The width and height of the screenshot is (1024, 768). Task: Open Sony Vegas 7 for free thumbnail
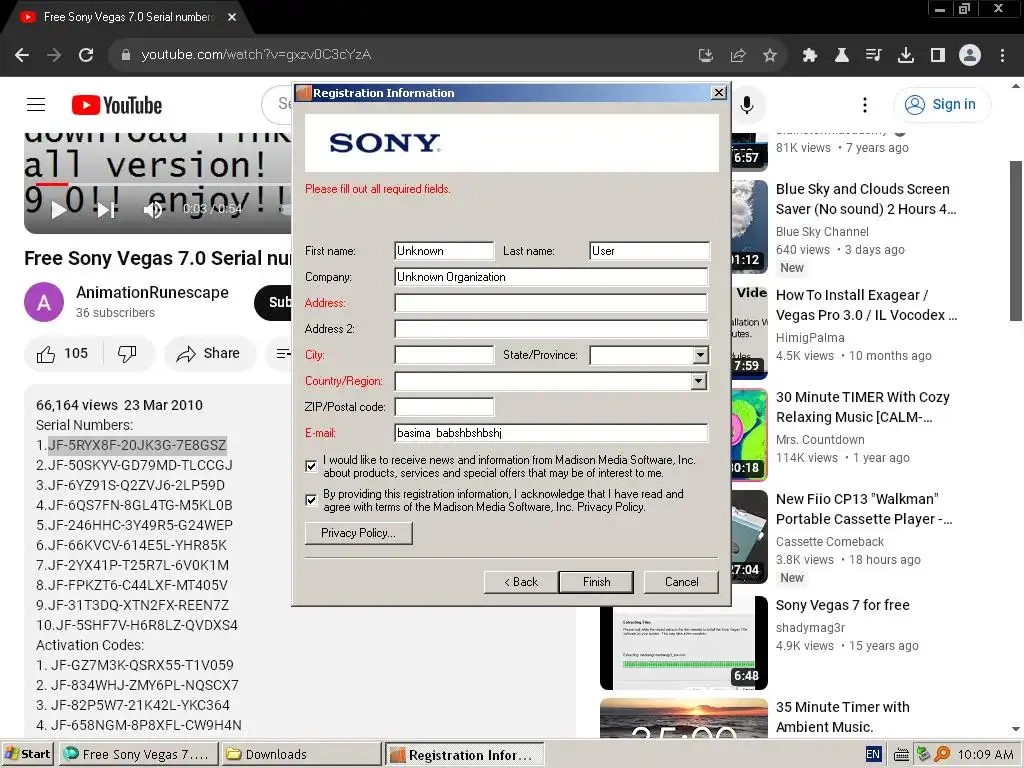pos(684,643)
